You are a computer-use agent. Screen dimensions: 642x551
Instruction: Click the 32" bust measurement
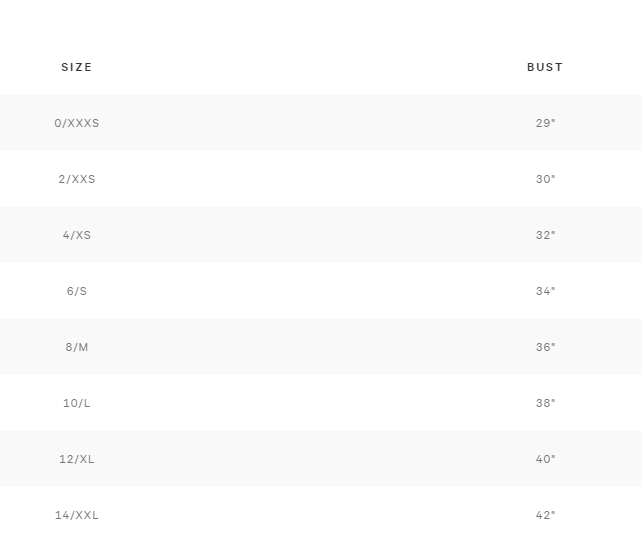[545, 235]
